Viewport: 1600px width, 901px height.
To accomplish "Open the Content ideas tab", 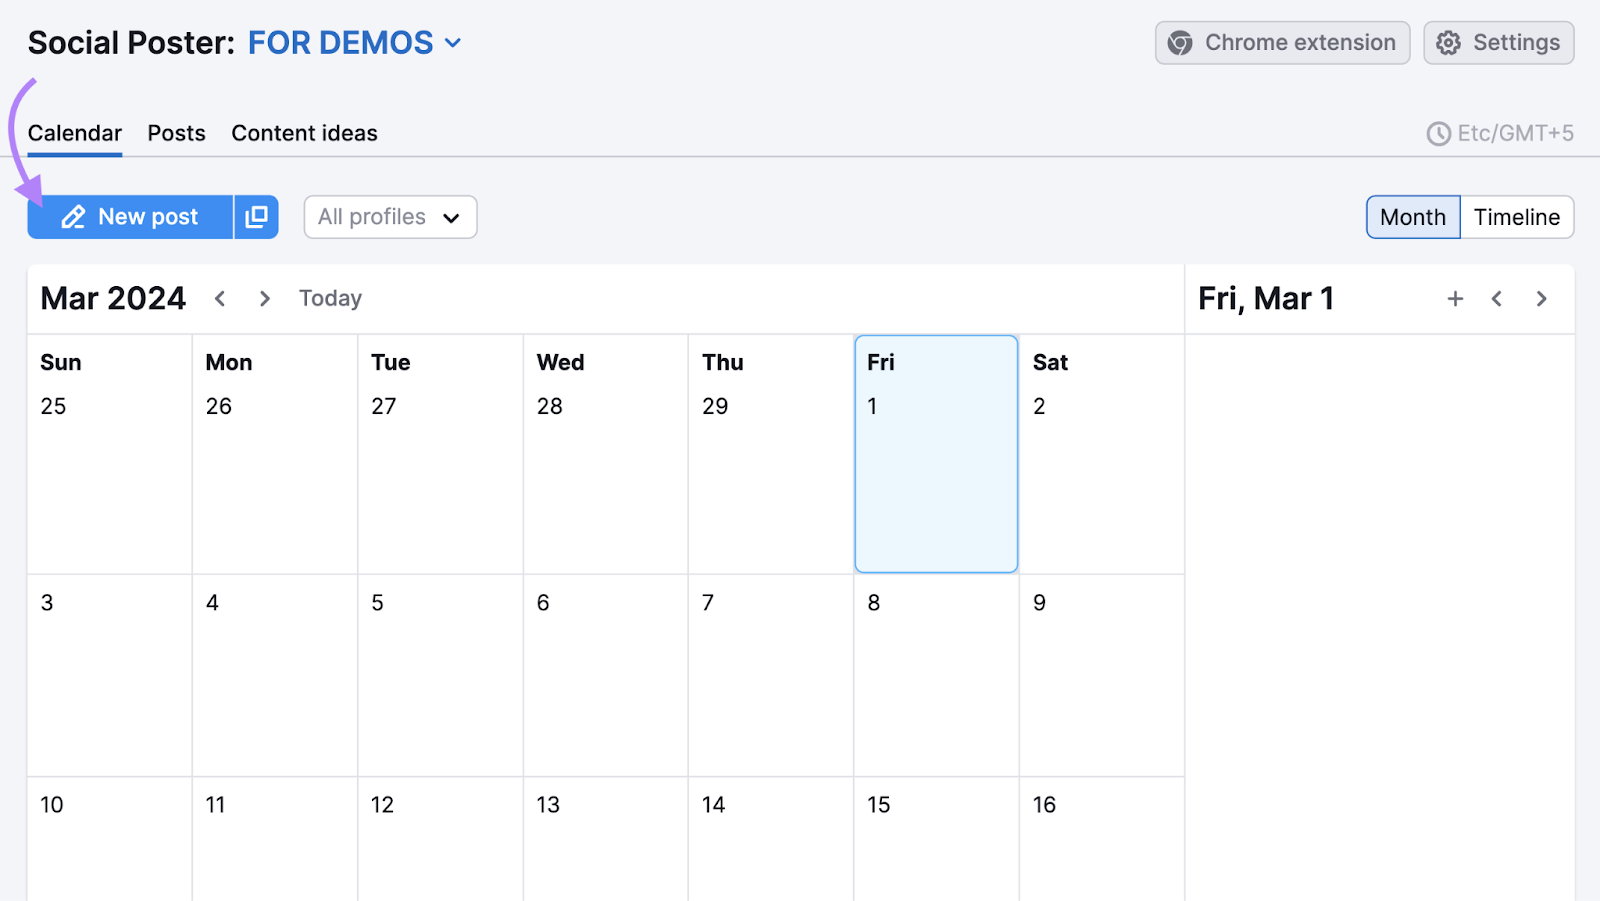I will (303, 132).
